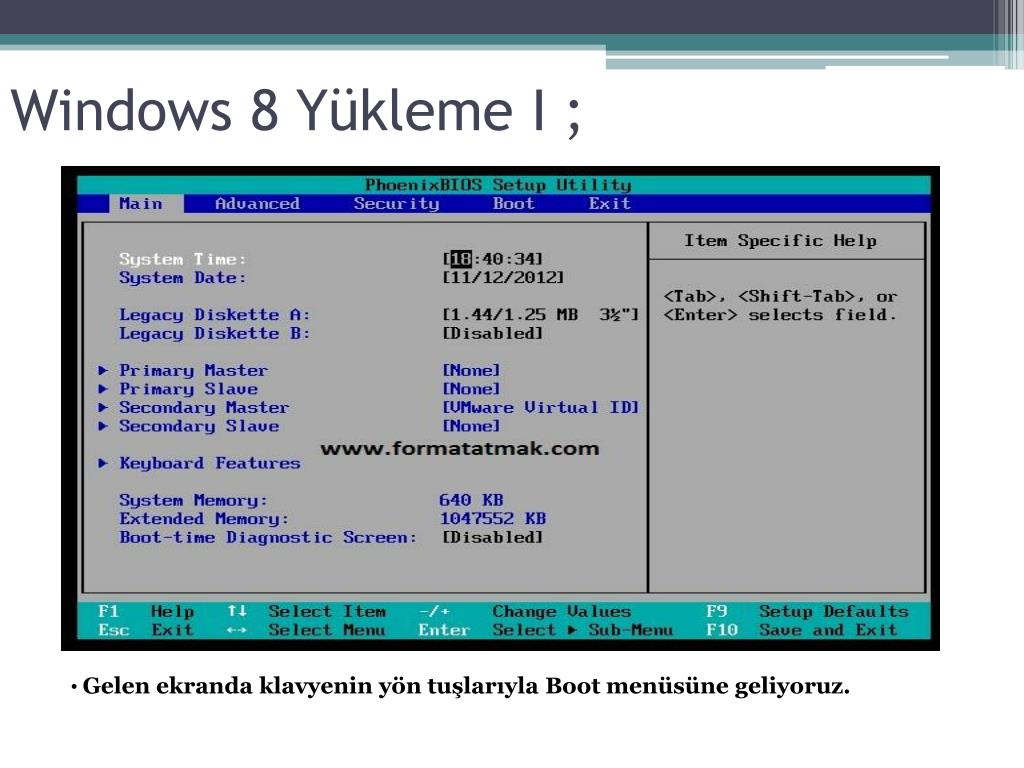Click the Primary Slave label
The image size is (1024, 768).
tap(188, 389)
